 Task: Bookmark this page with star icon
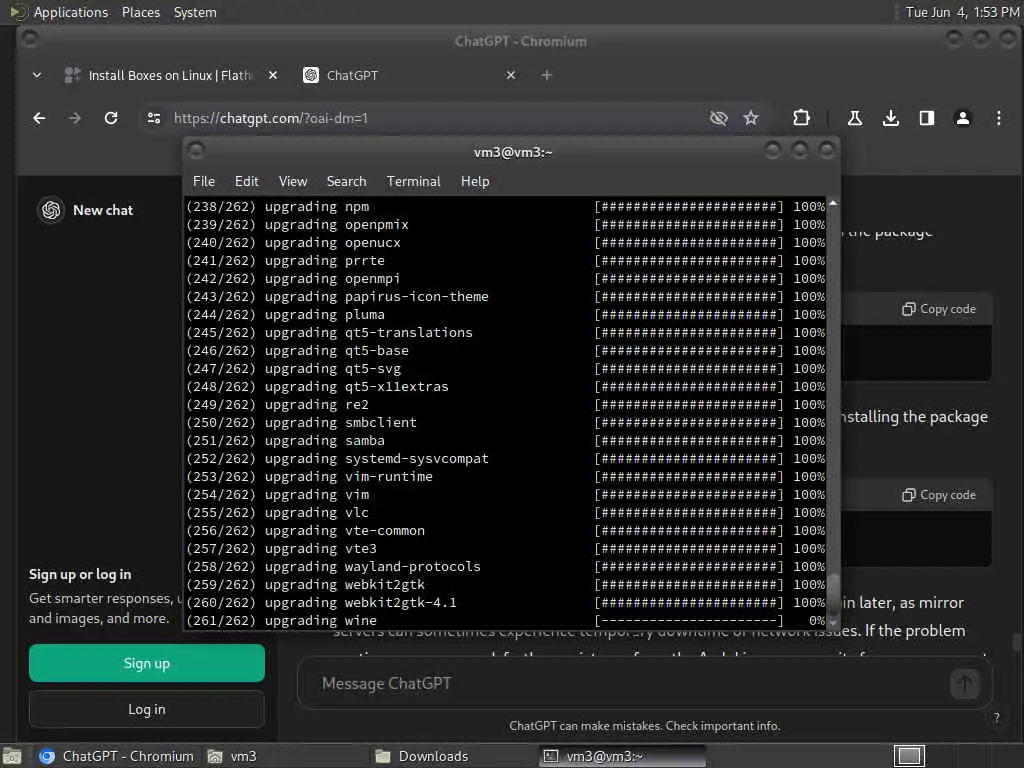[751, 118]
